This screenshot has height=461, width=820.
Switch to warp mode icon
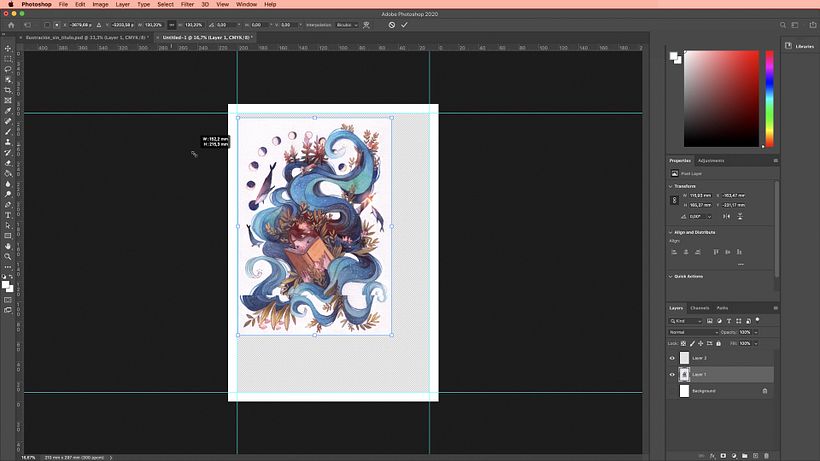click(367, 25)
